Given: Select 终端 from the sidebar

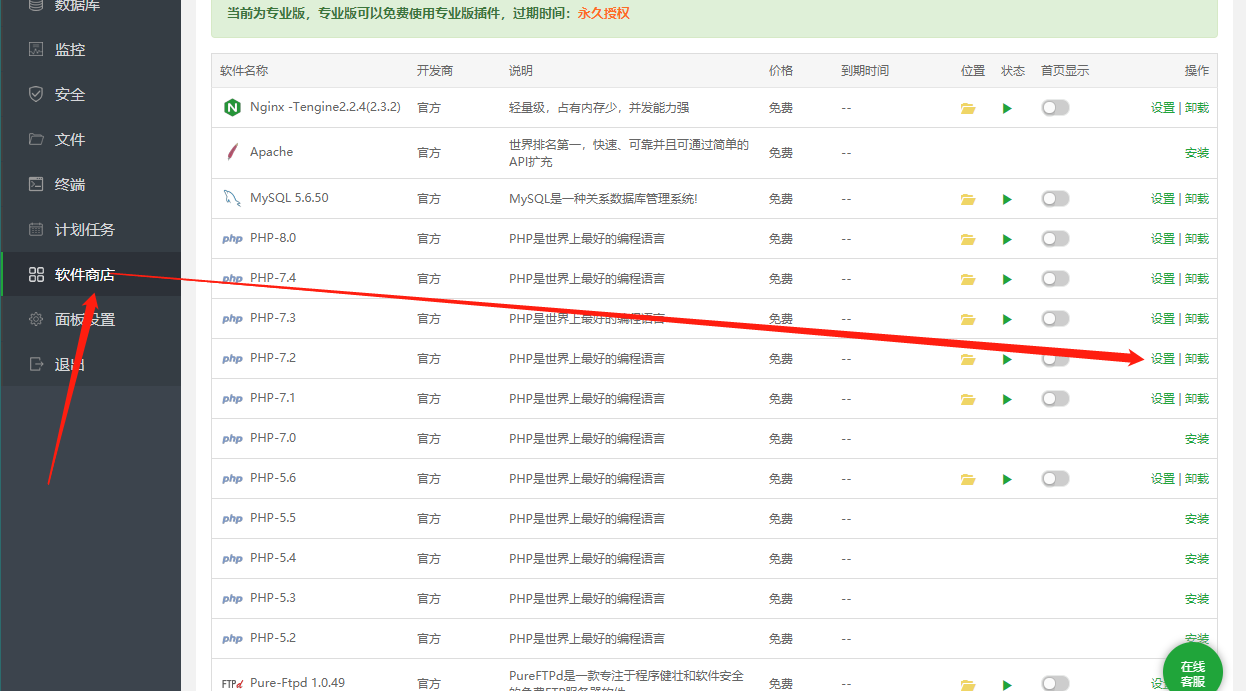Looking at the screenshot, I should (x=69, y=185).
